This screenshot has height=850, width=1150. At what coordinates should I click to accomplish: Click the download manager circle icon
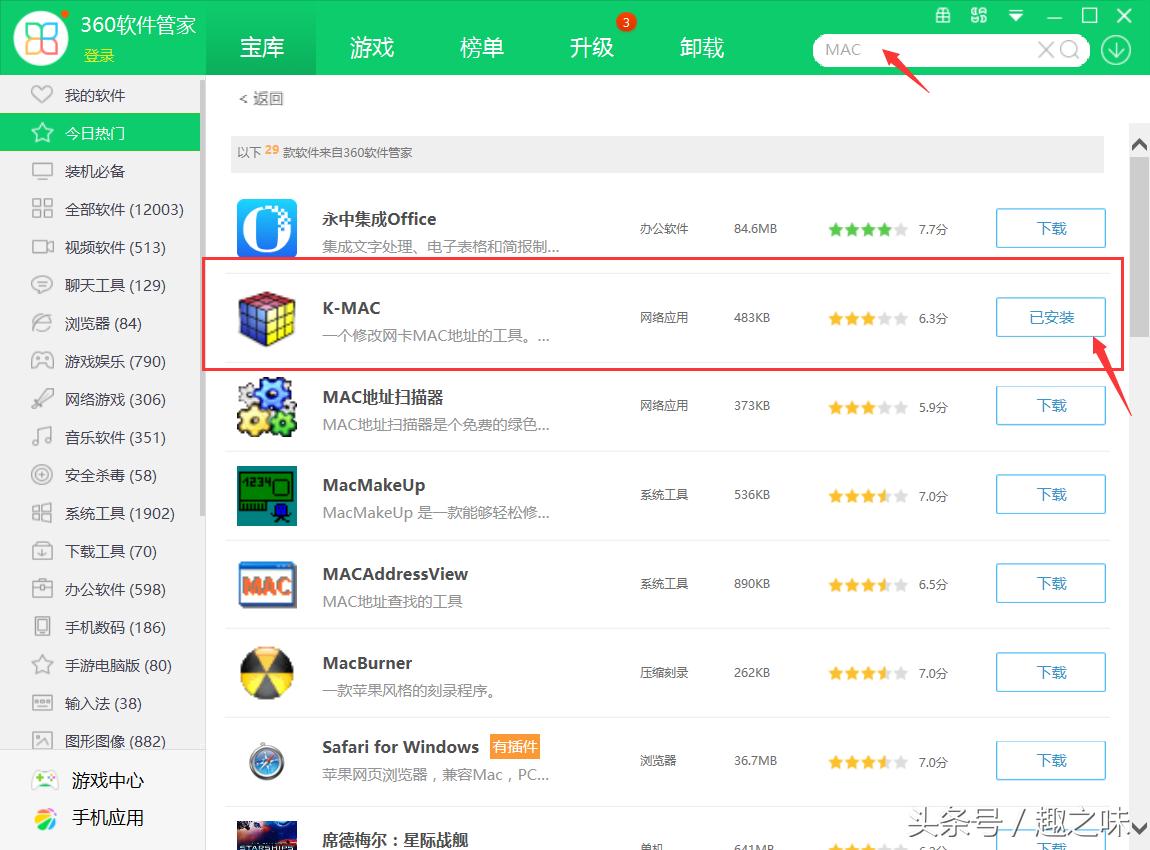tap(1115, 49)
